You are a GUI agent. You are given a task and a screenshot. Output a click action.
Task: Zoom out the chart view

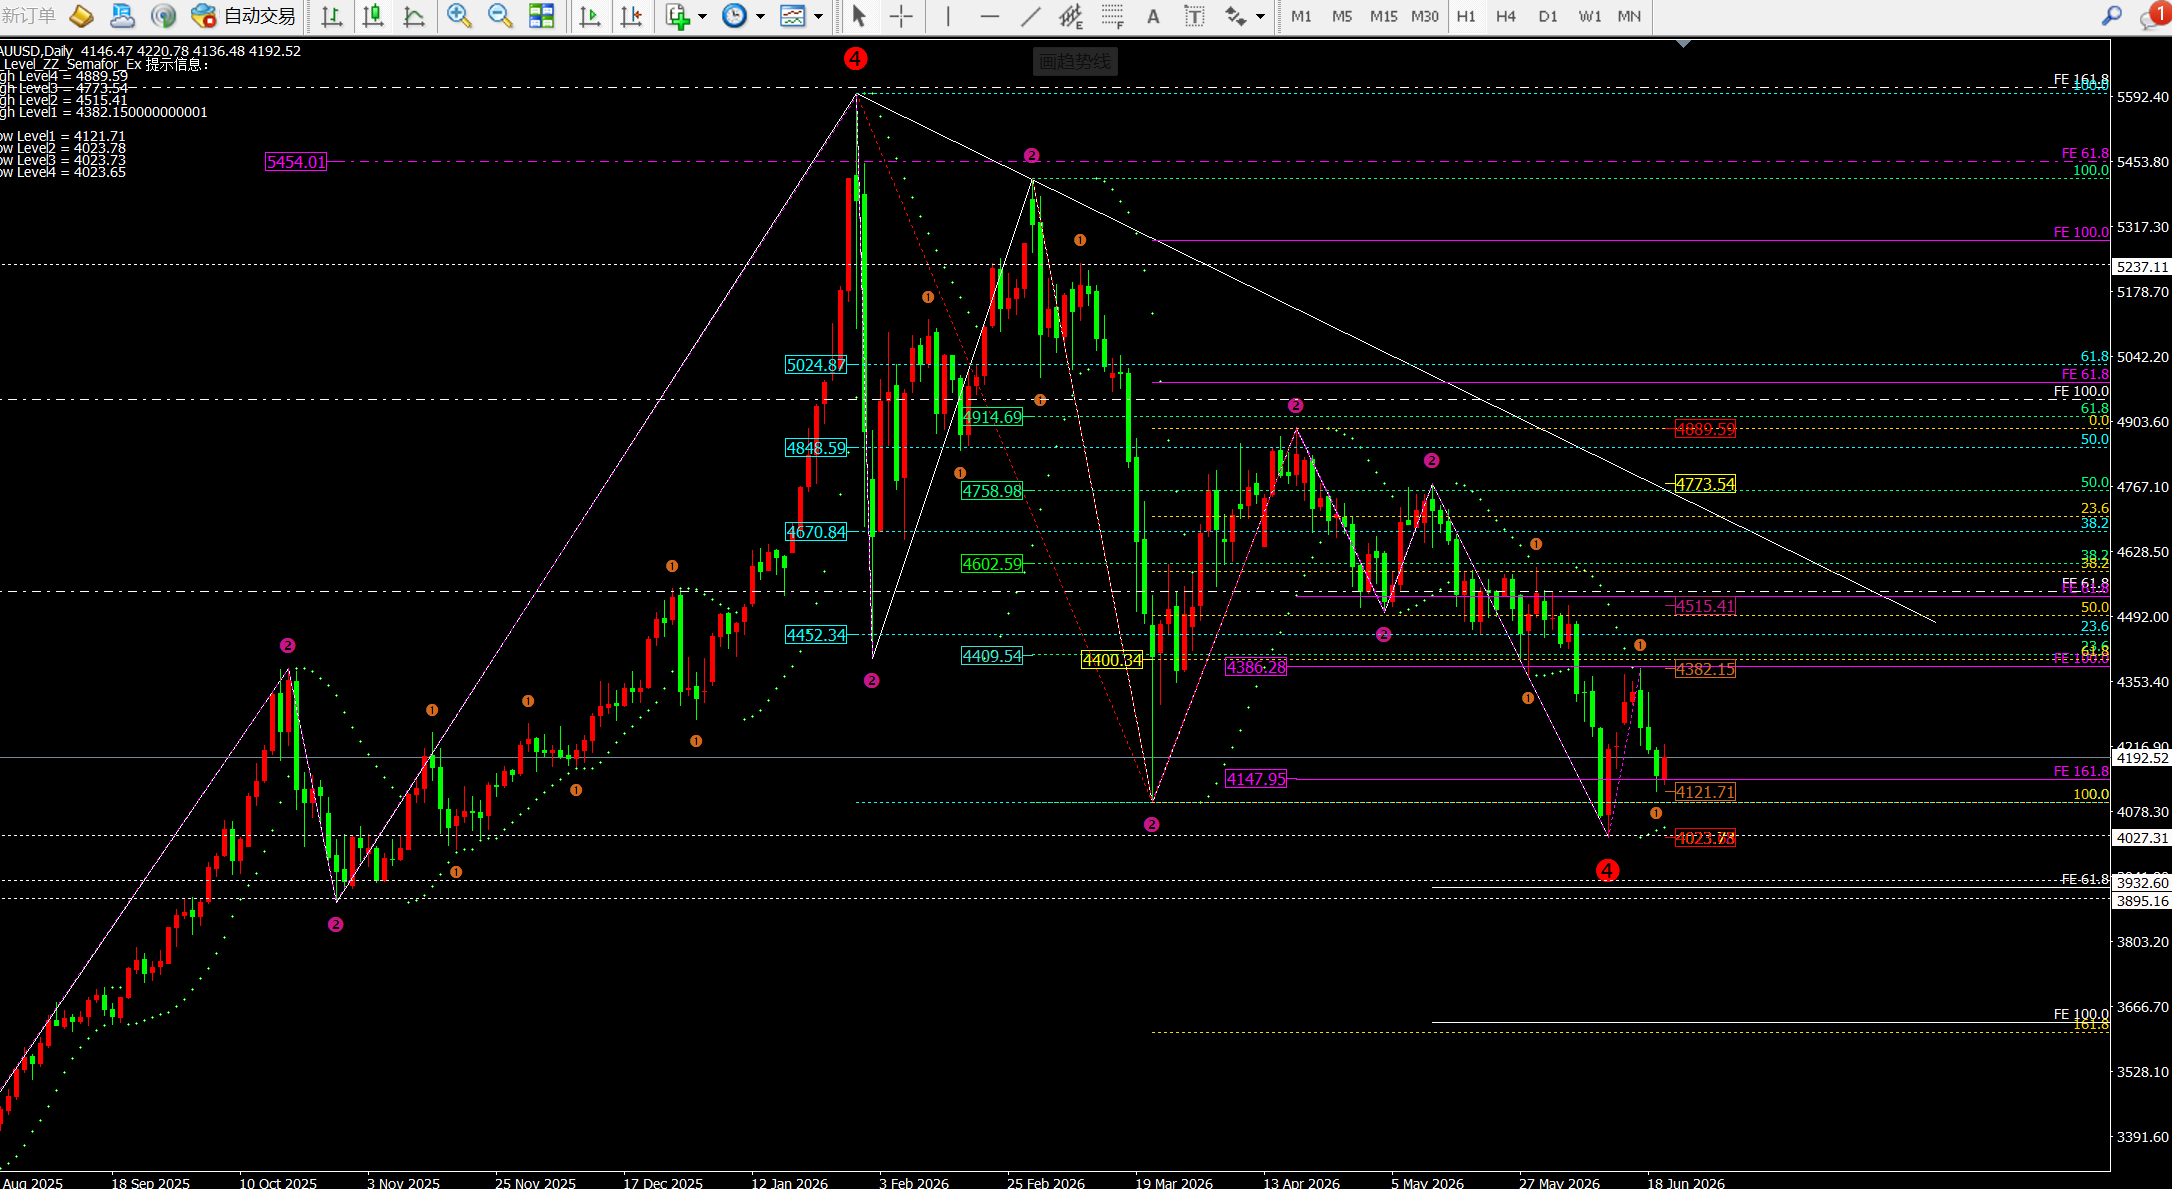(x=500, y=16)
